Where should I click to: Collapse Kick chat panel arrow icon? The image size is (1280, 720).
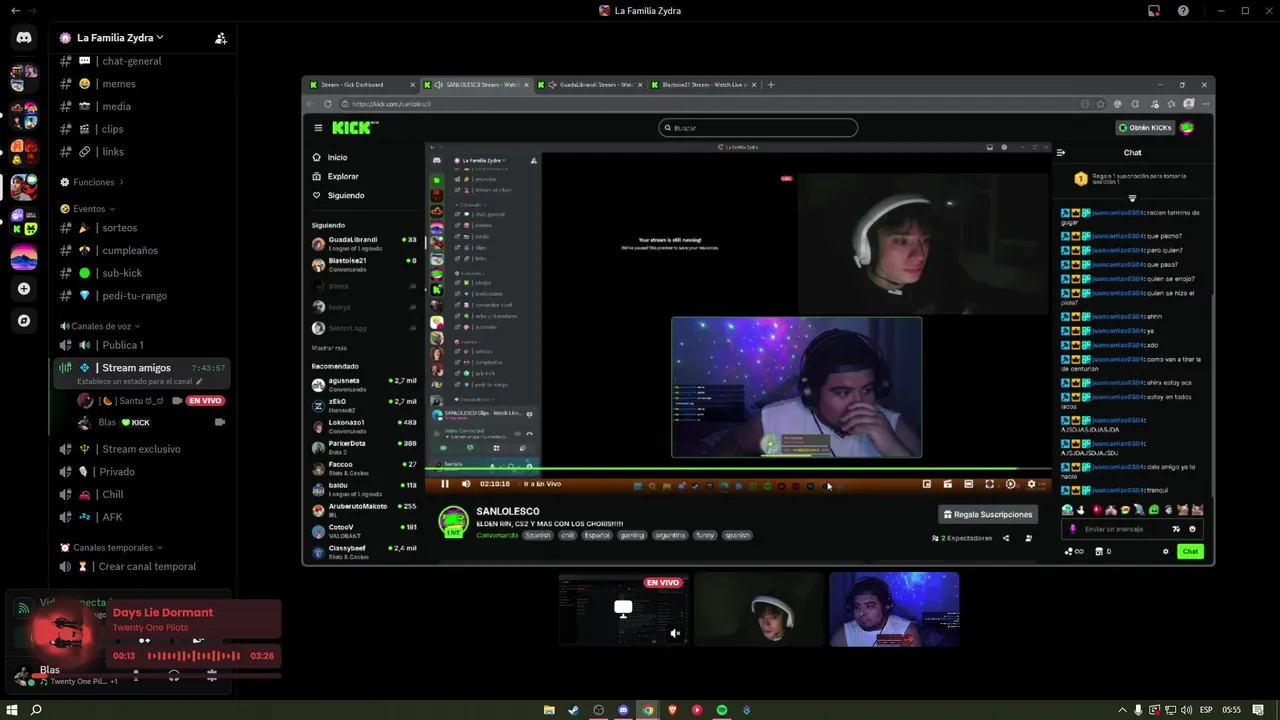pyautogui.click(x=1061, y=153)
